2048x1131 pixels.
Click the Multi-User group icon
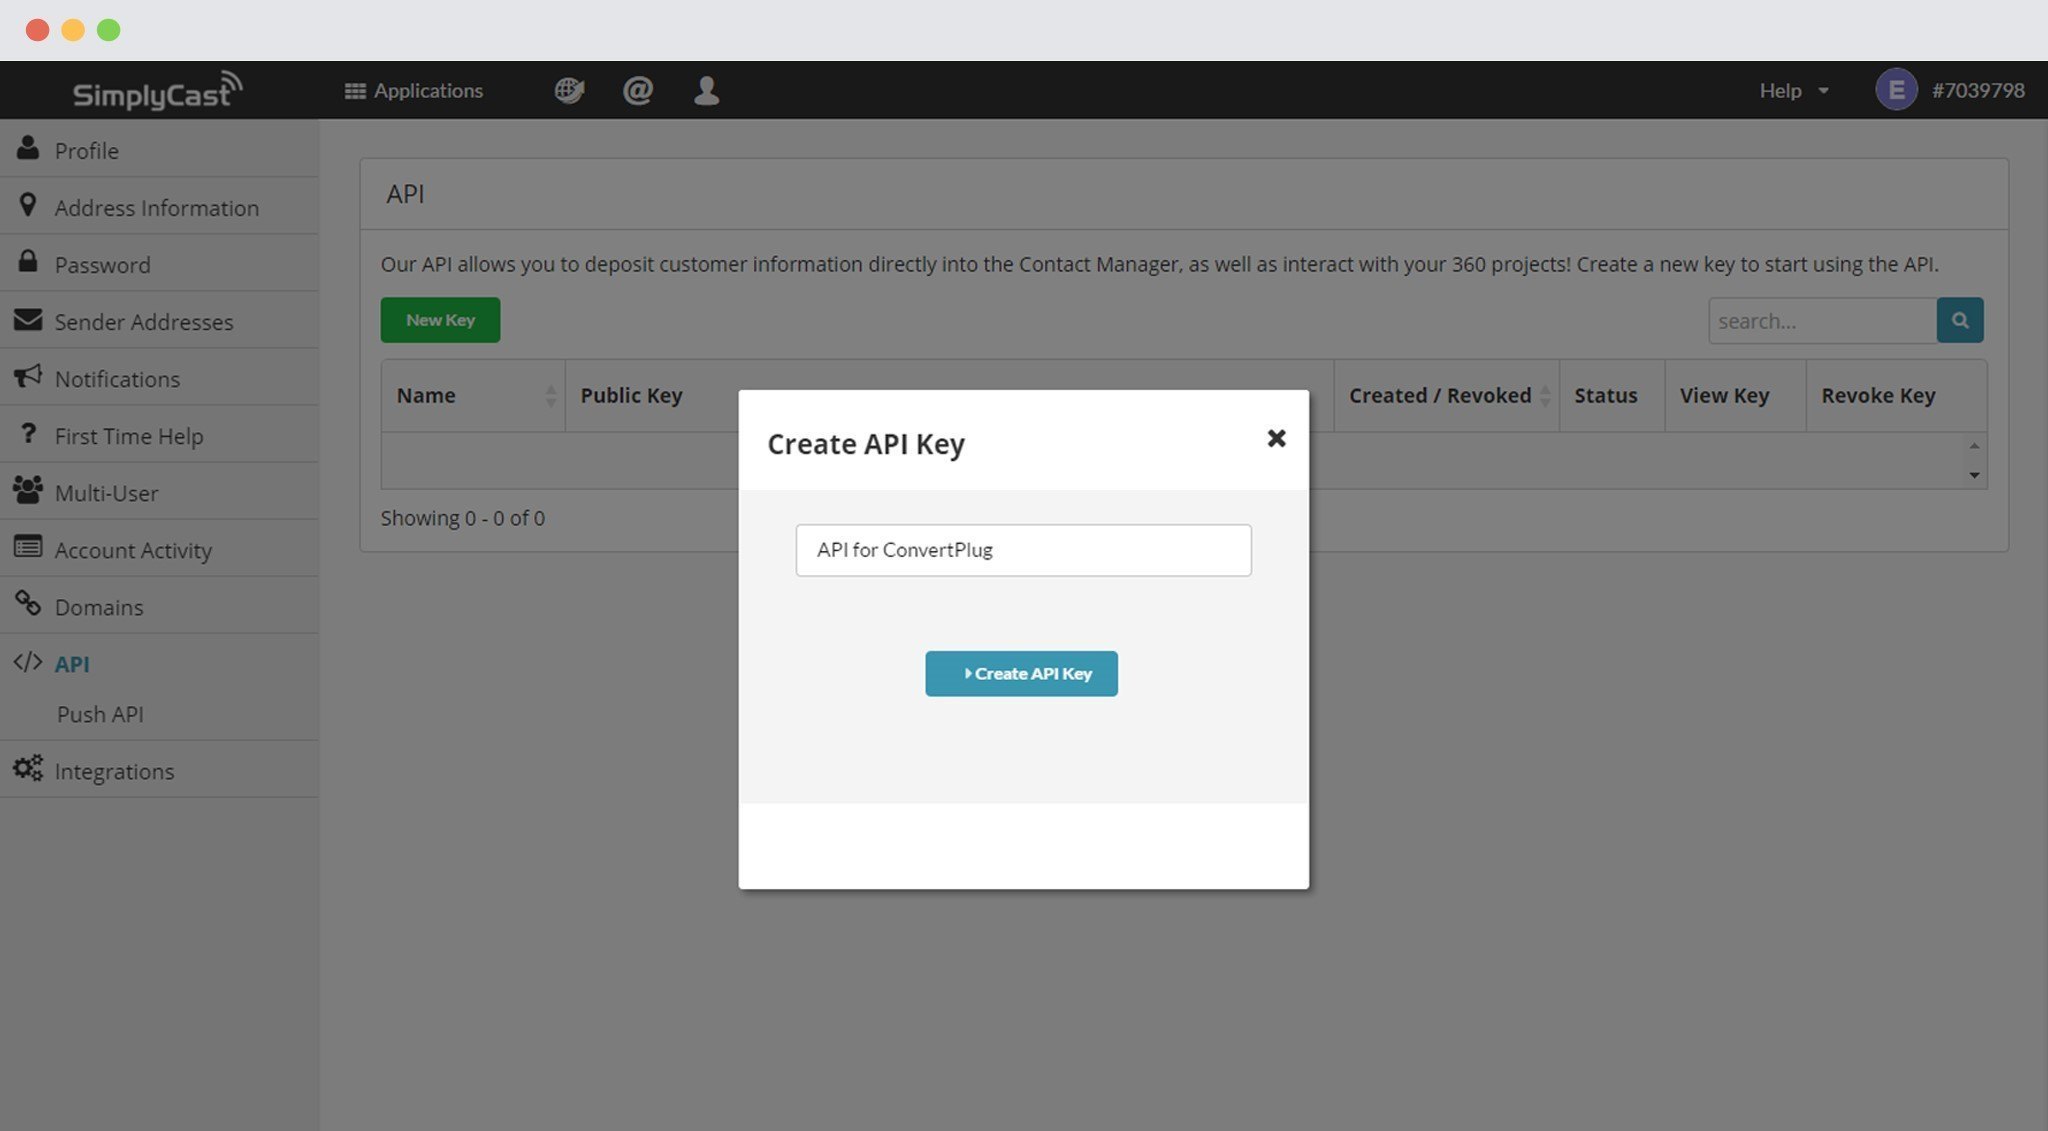tap(28, 490)
